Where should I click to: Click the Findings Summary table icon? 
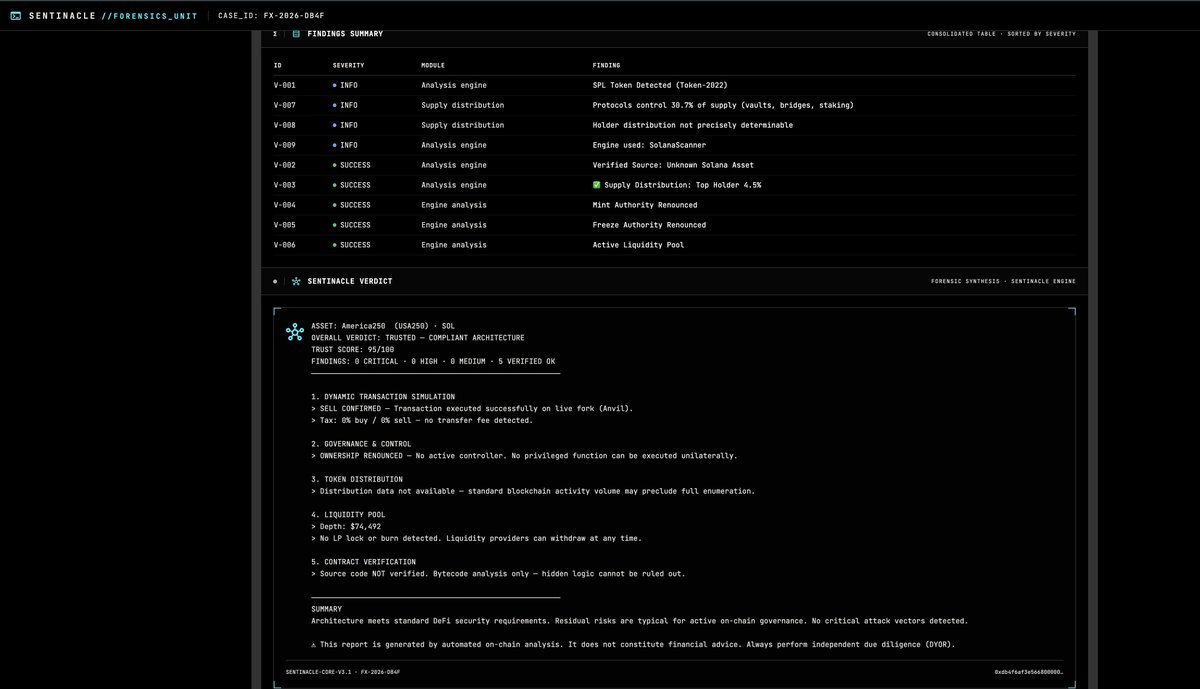click(296, 34)
